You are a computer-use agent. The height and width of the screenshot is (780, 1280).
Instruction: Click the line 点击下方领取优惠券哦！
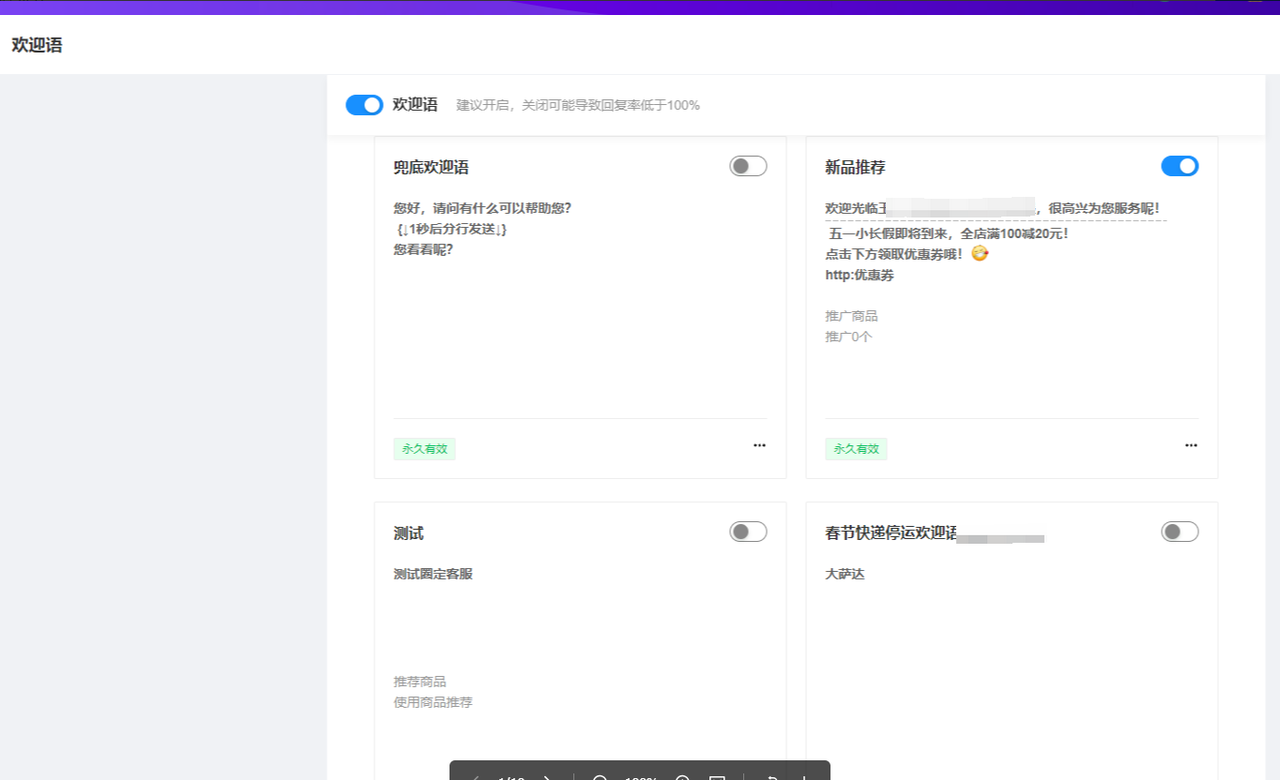[x=895, y=254]
